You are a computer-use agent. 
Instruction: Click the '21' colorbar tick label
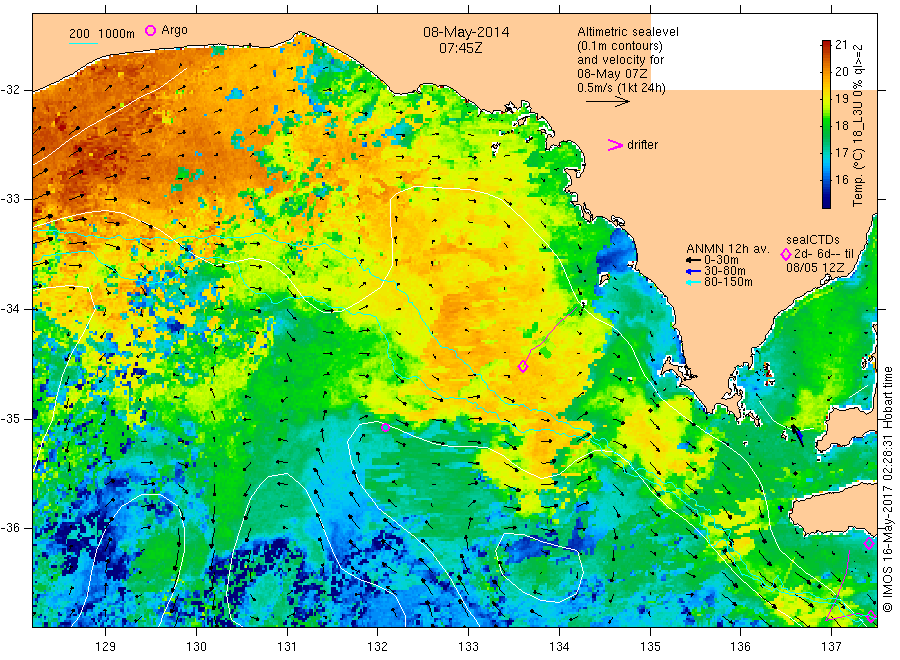click(x=841, y=45)
